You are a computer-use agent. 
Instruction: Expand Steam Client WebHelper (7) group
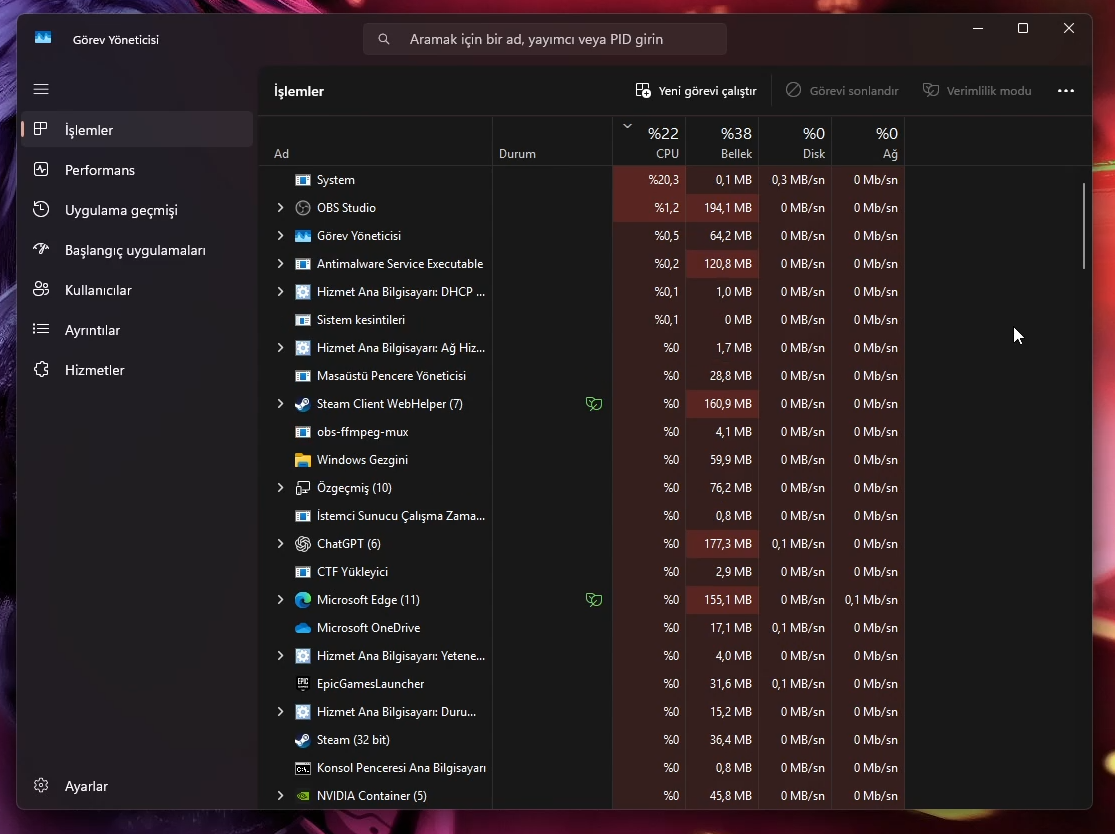point(280,404)
